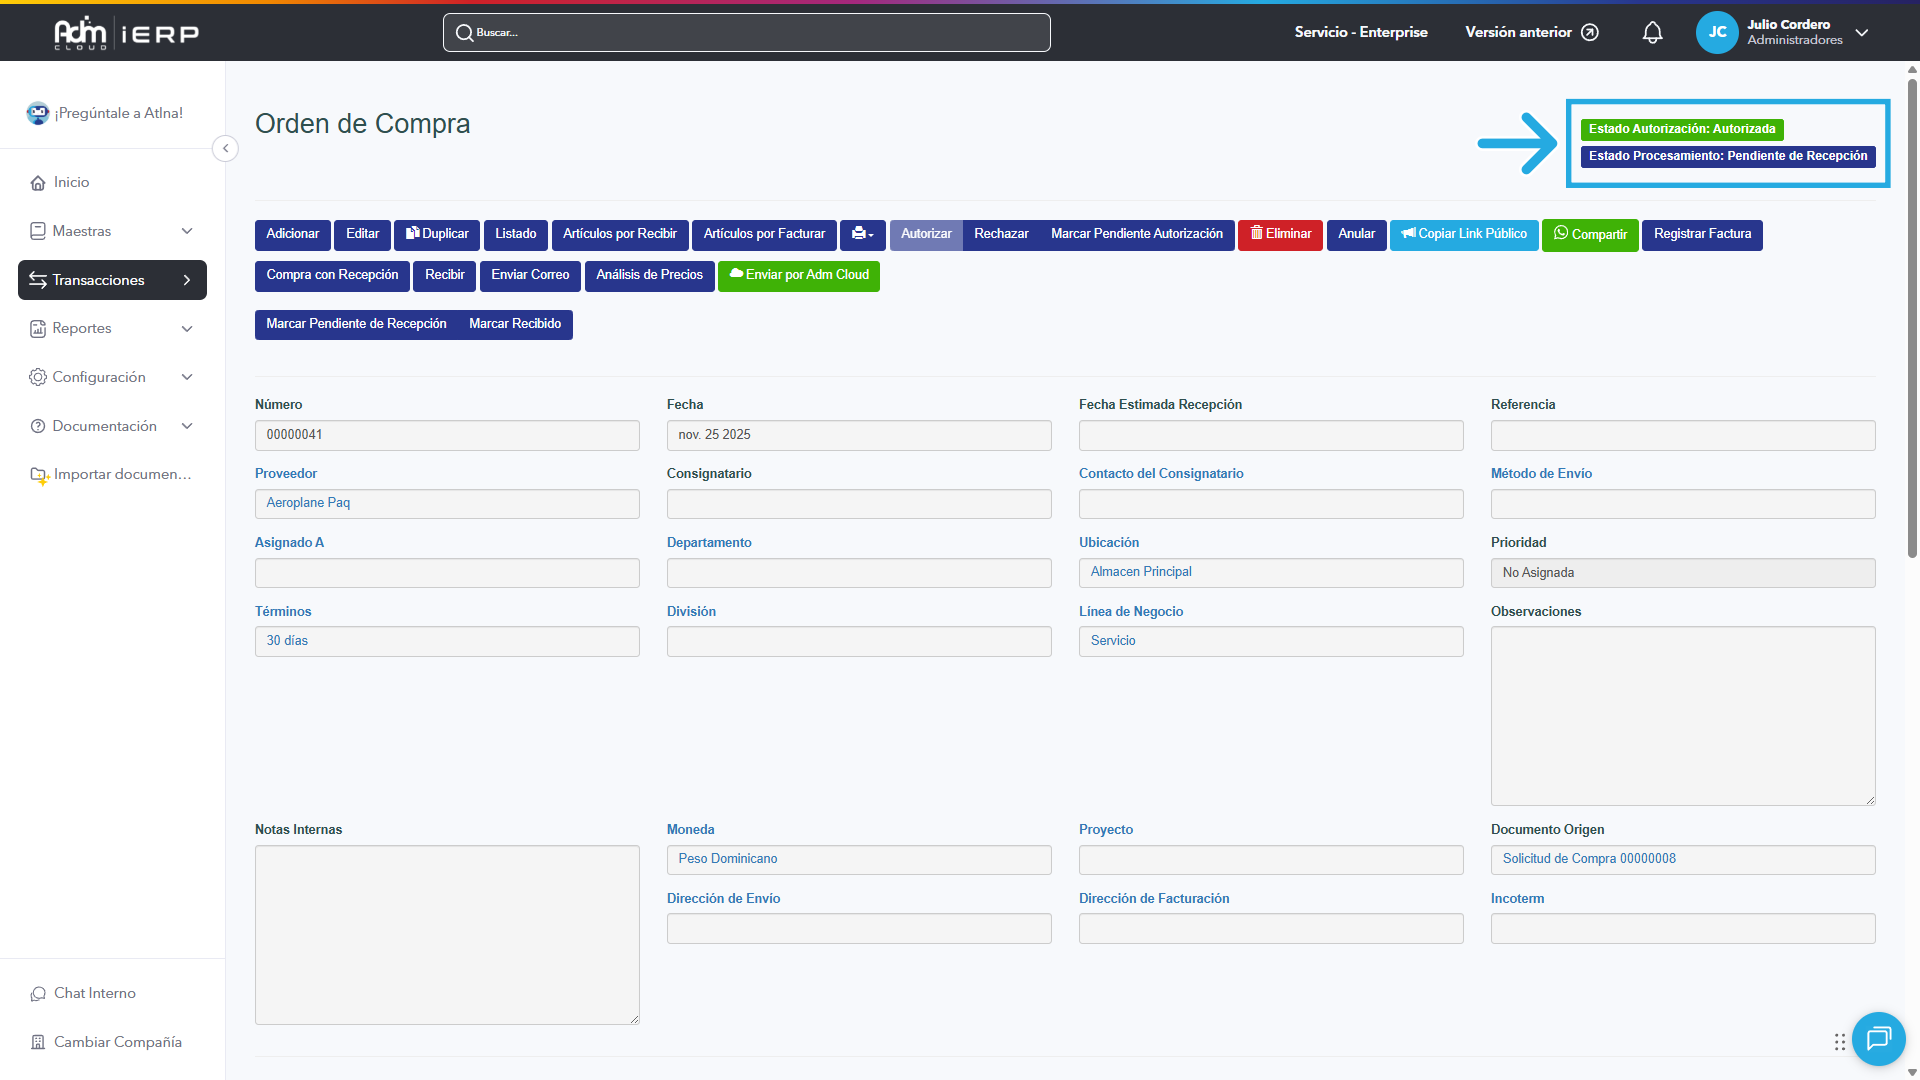
Task: Click the grid dots handle icon
Action: 1840,1042
